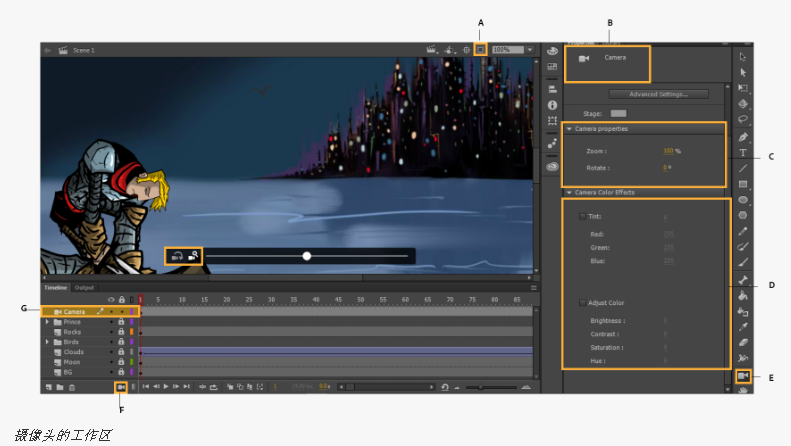Open the Edit Scene dropdown
This screenshot has width=791, height=446.
pyautogui.click(x=431, y=49)
